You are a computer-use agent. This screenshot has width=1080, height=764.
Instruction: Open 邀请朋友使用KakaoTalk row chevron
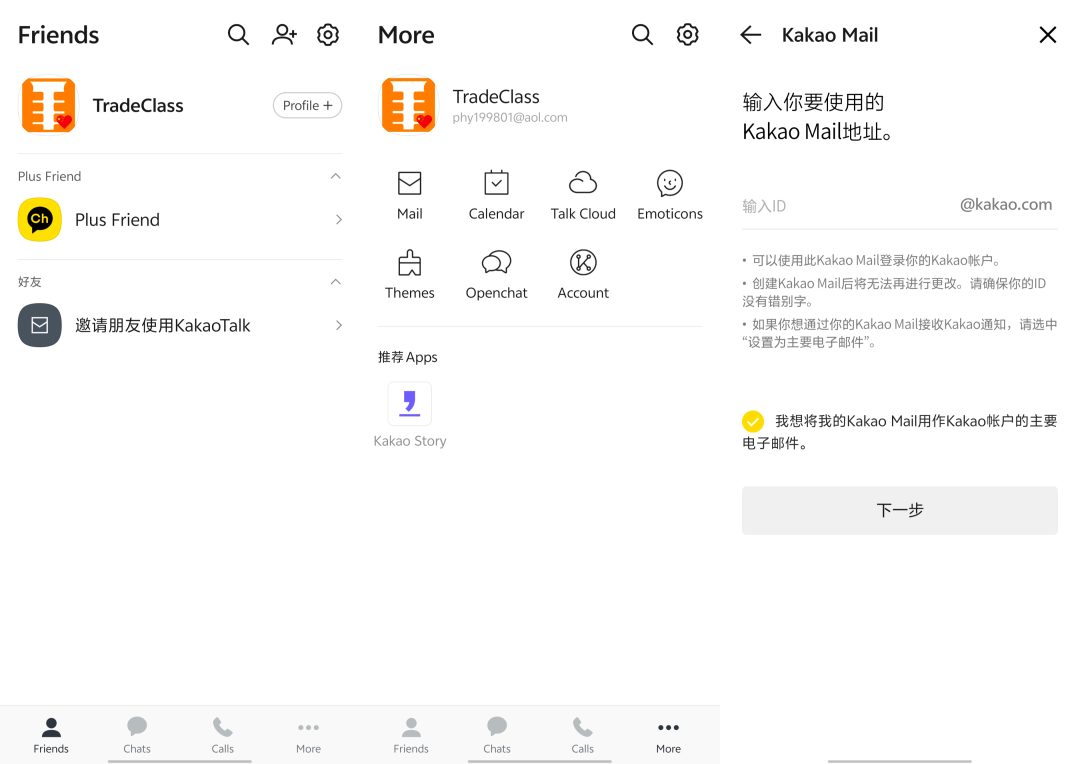(x=338, y=325)
